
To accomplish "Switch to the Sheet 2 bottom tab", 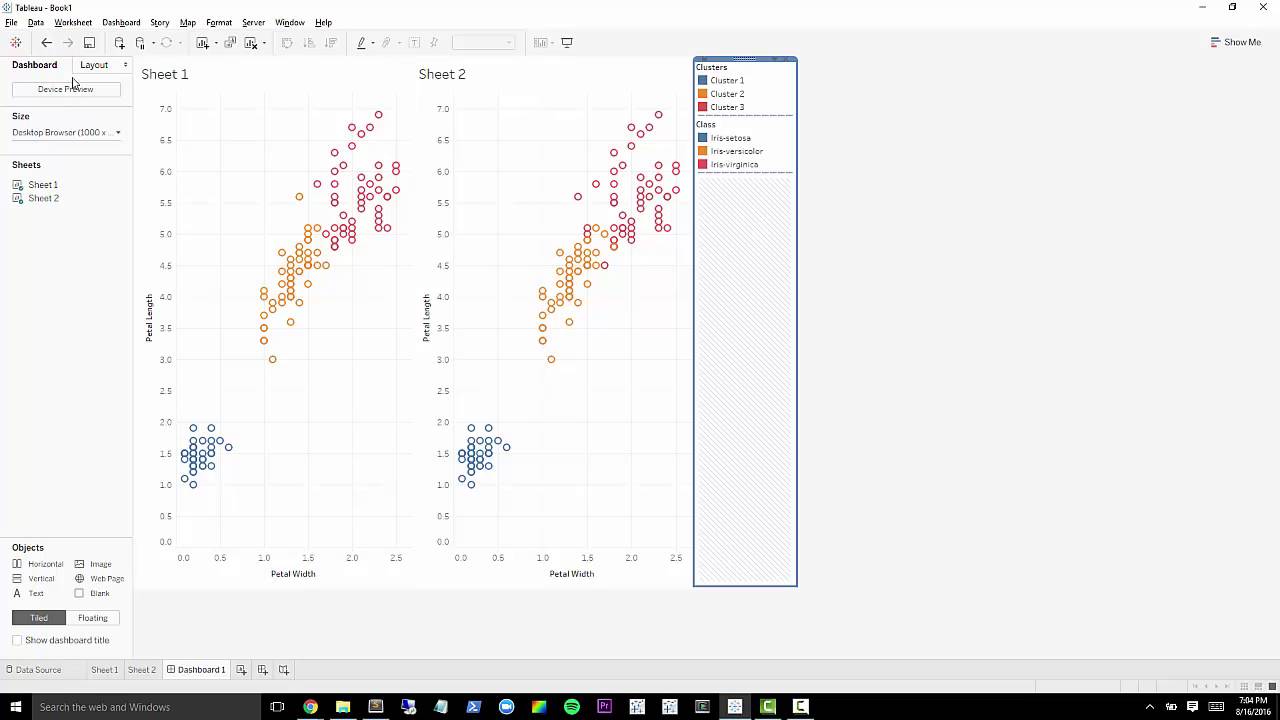I will 141,670.
